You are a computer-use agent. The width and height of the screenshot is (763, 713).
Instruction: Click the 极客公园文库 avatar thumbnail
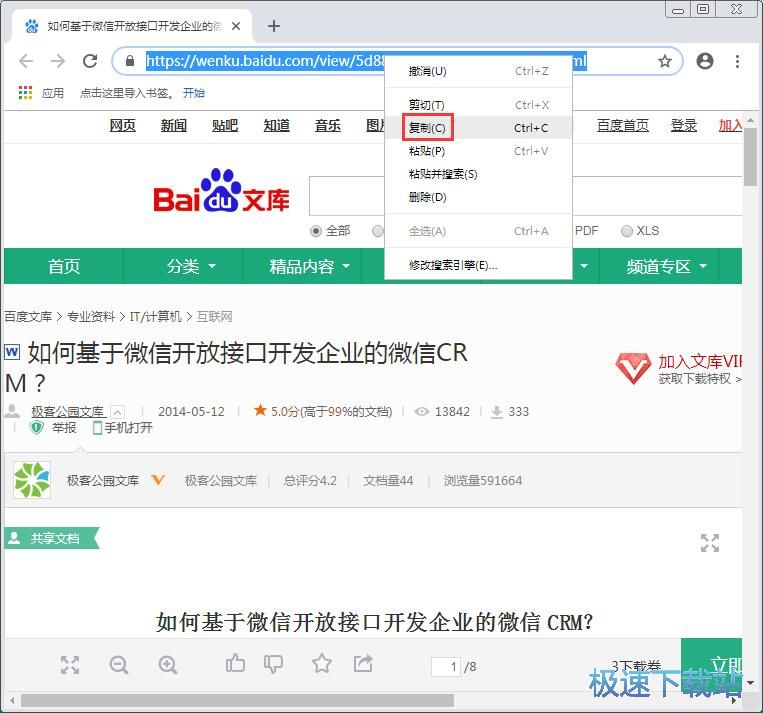coord(32,480)
